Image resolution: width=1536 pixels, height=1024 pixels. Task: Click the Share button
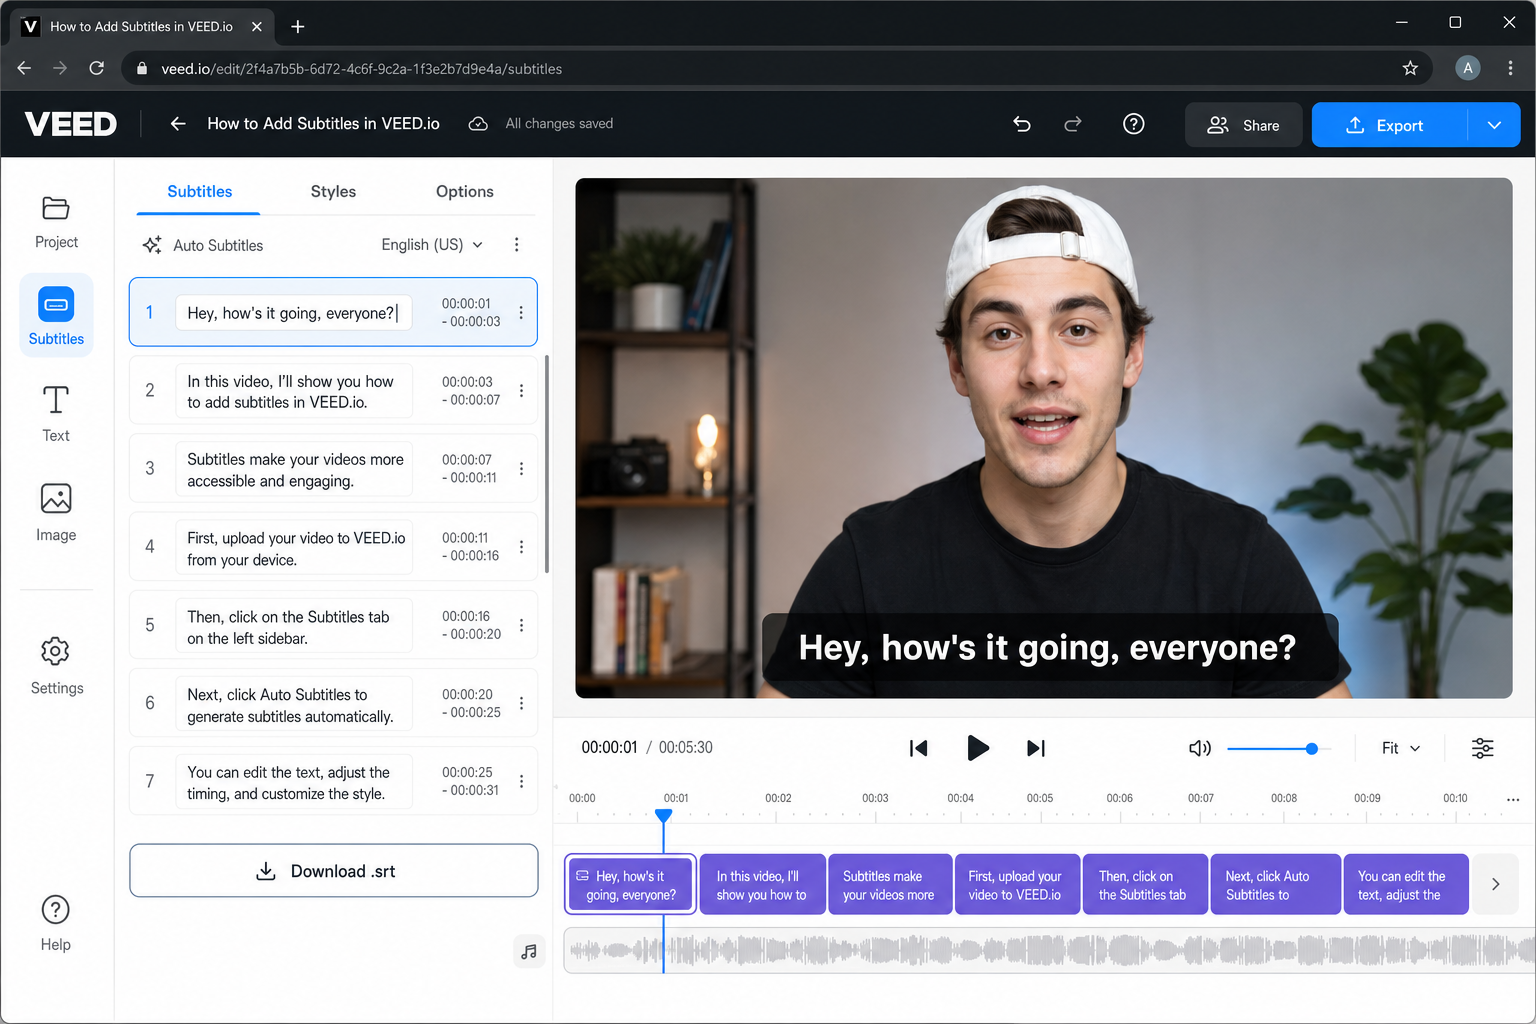pos(1243,125)
